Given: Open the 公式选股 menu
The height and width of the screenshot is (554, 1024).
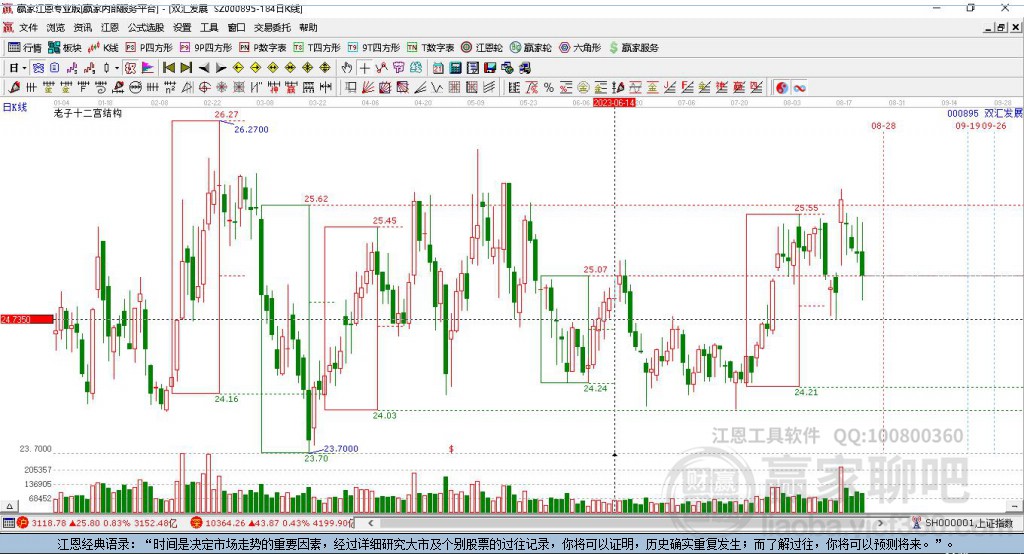Looking at the screenshot, I should click(146, 27).
